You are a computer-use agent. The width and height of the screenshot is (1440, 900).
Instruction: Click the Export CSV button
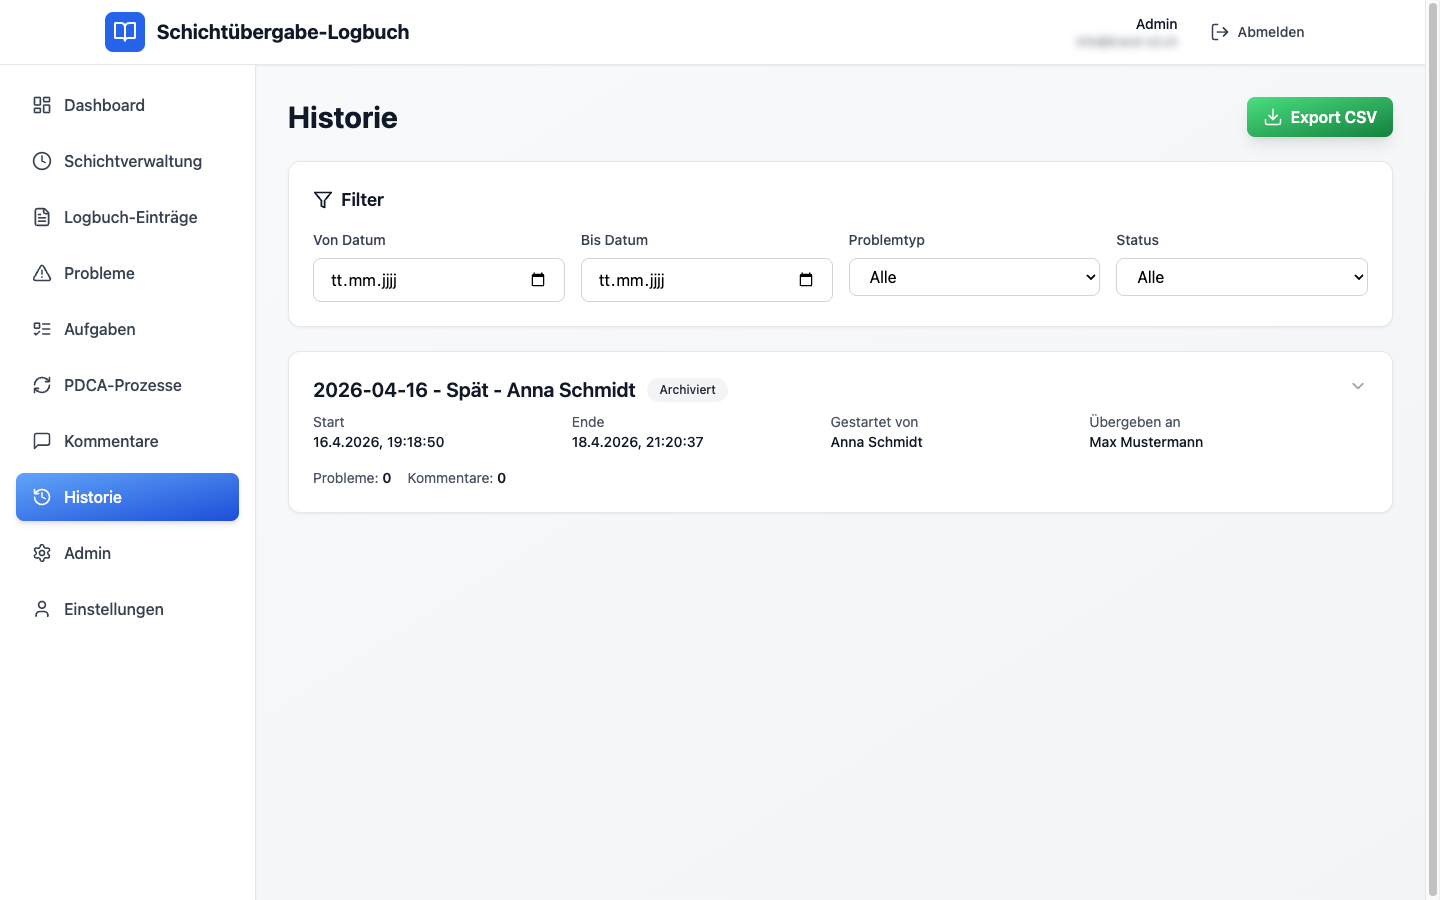pos(1319,117)
